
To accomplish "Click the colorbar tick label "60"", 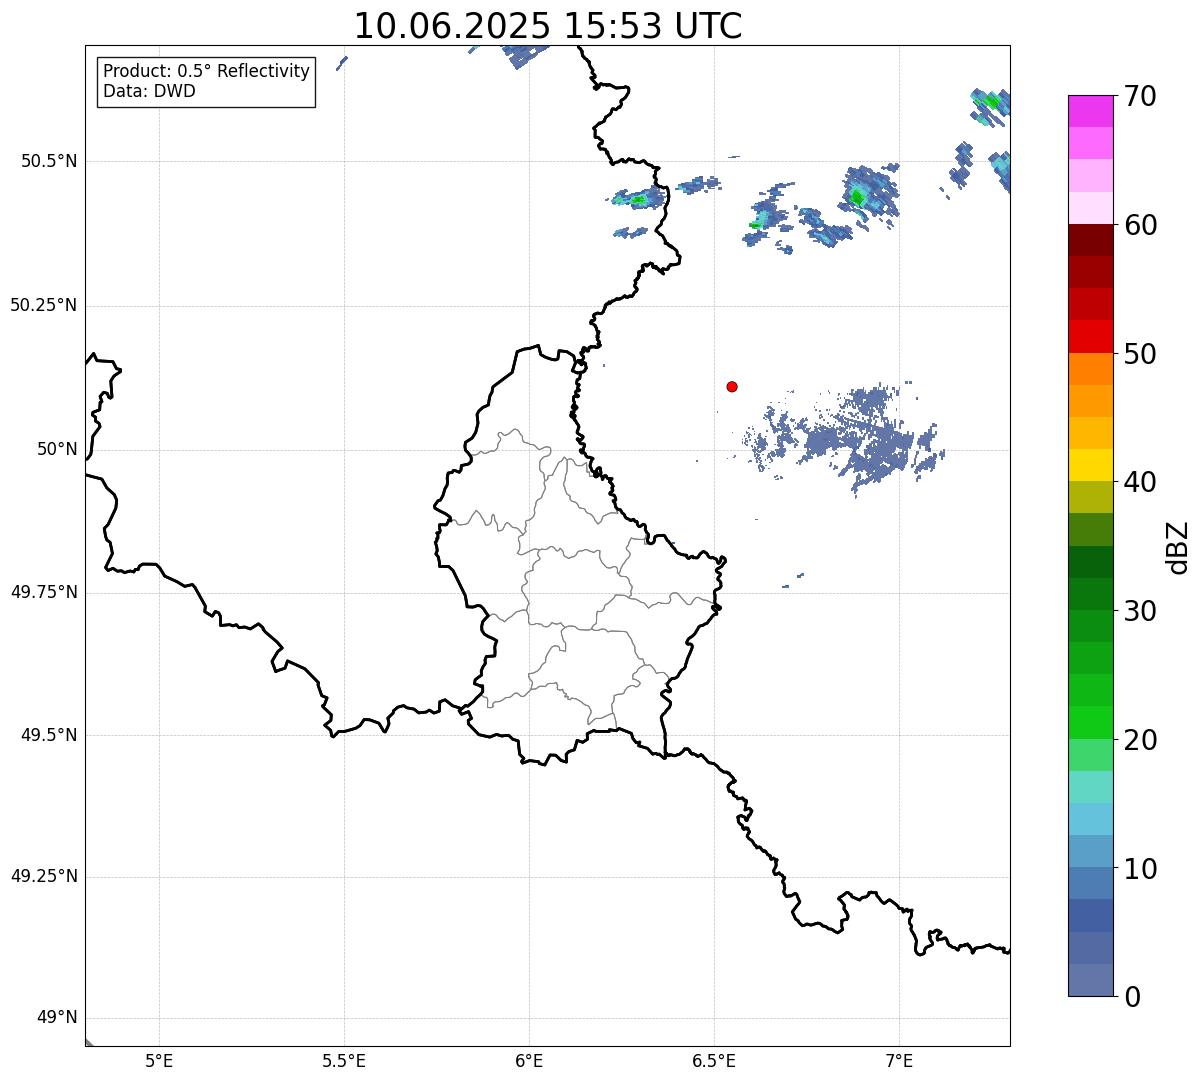I will (x=1140, y=225).
